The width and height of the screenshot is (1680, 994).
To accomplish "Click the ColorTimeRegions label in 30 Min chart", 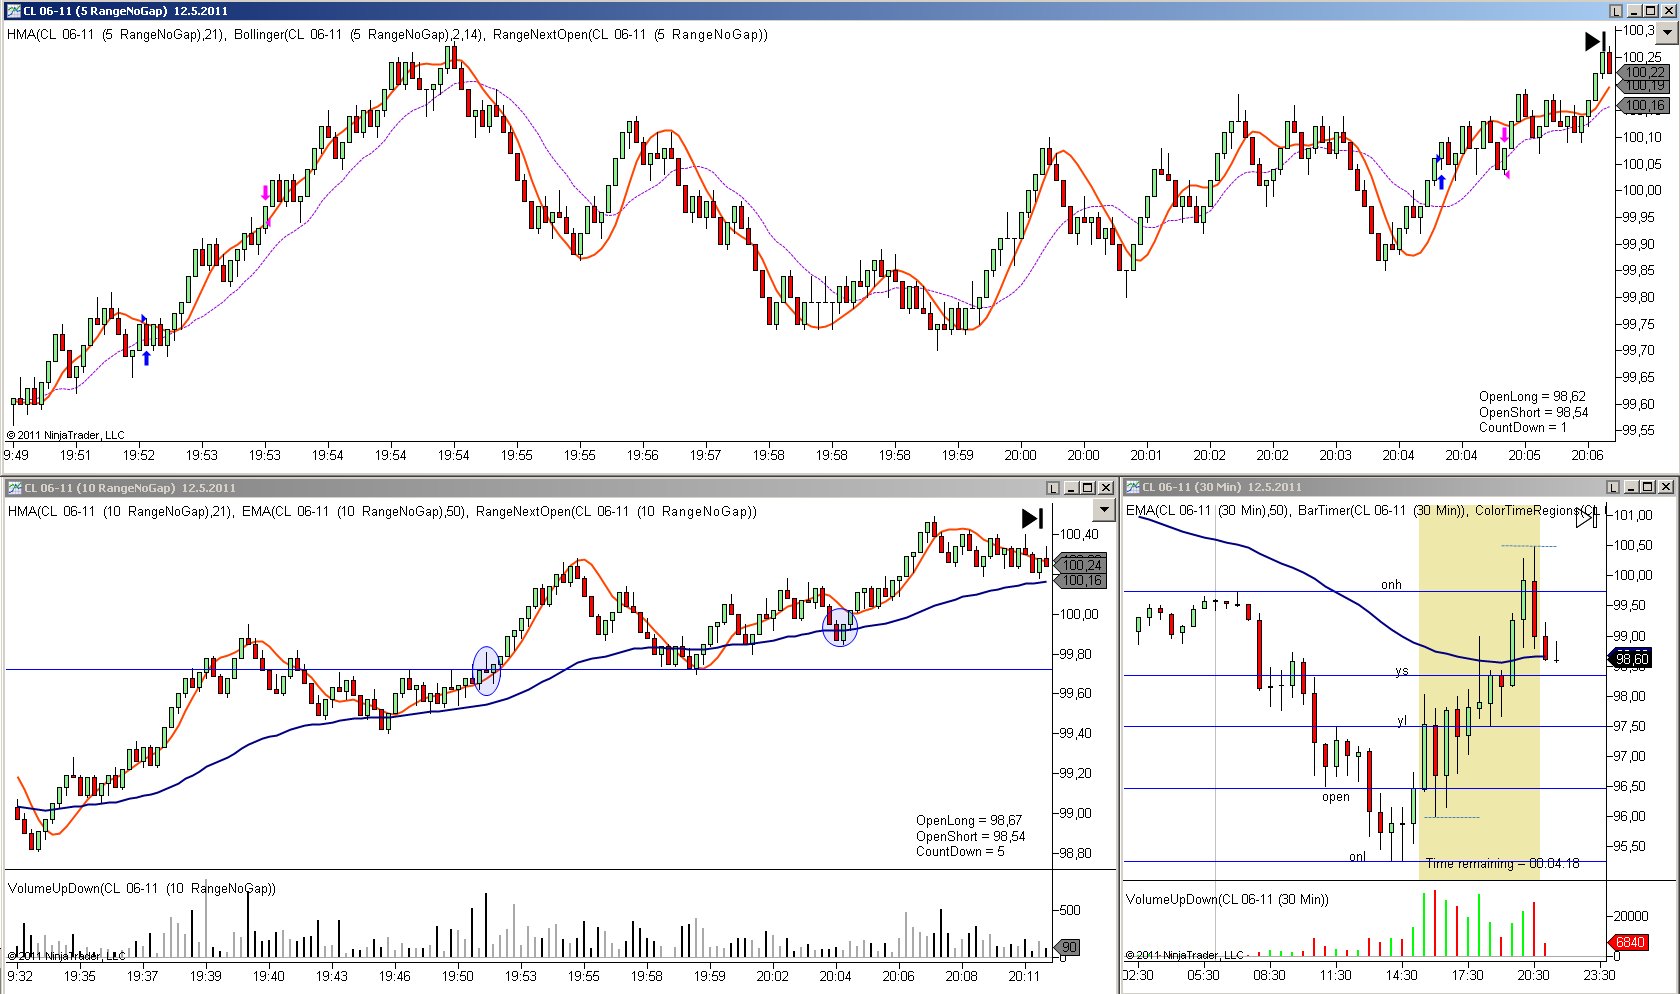I will click(x=1539, y=510).
